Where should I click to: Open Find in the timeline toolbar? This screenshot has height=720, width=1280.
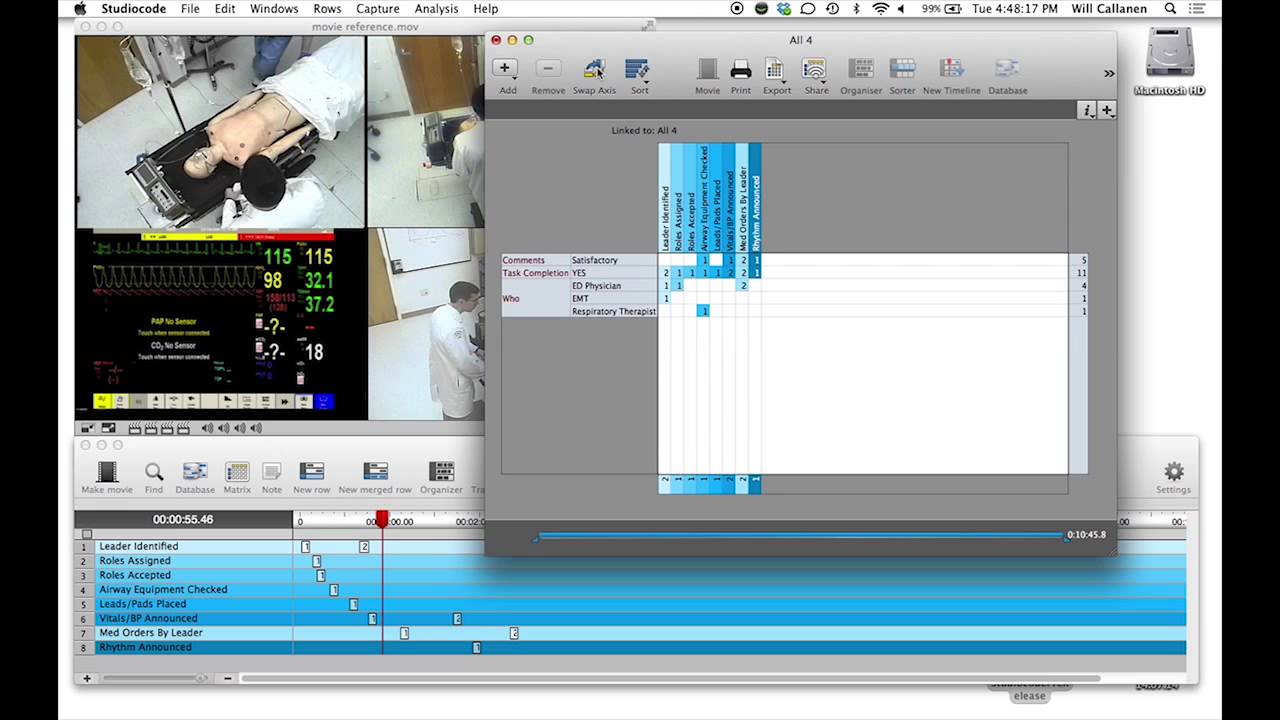[x=153, y=478]
